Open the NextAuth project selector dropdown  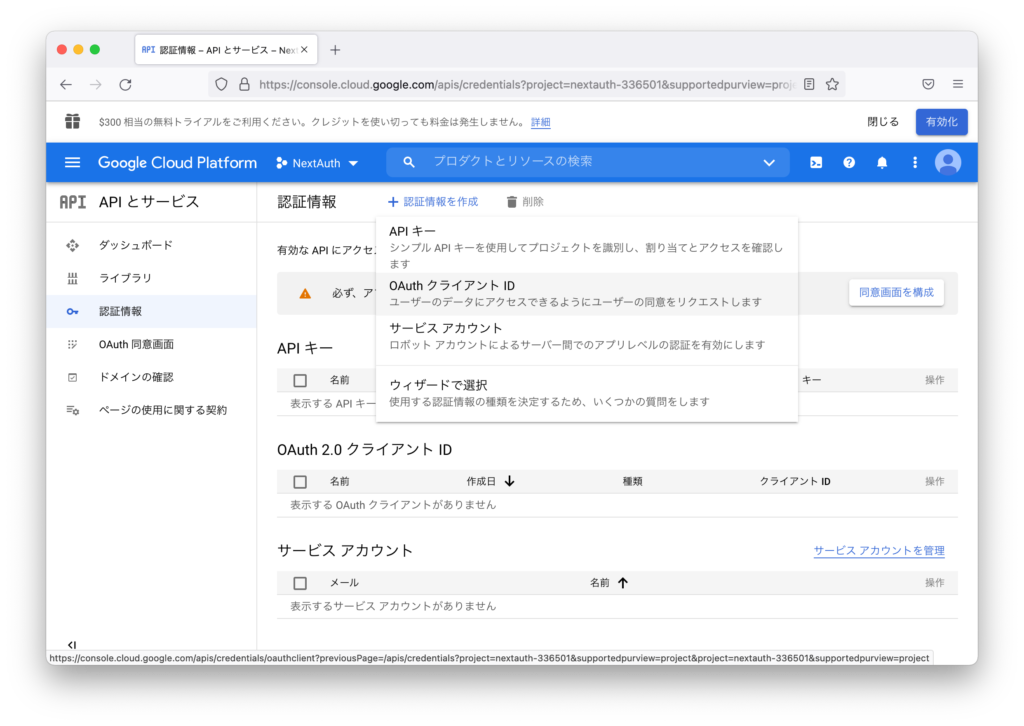317,162
